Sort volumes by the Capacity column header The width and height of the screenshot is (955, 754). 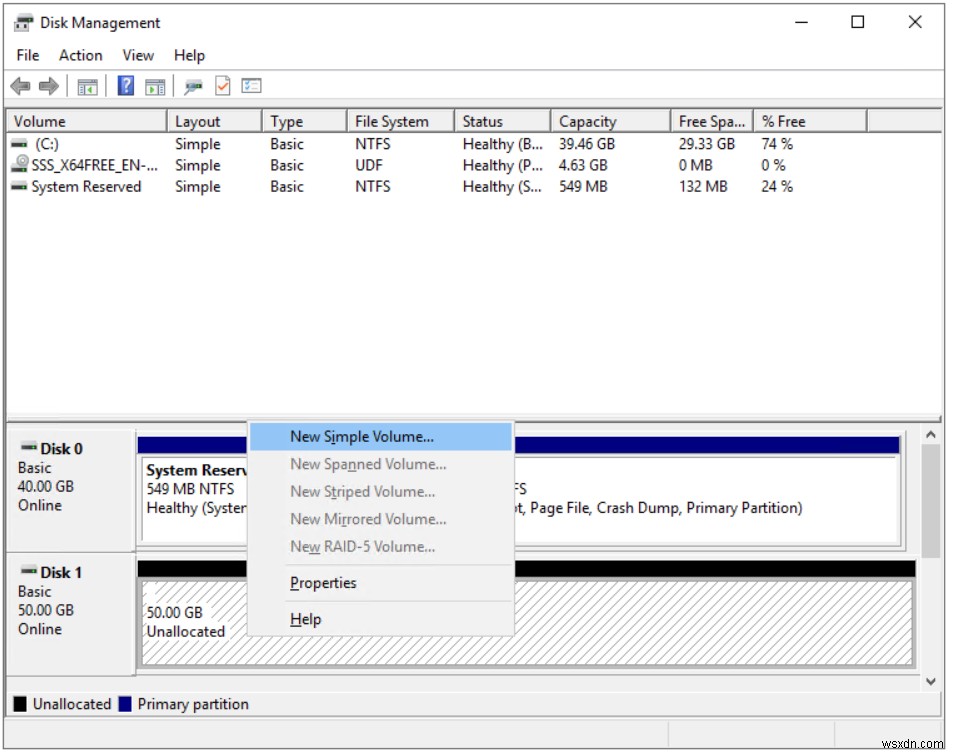[600, 120]
